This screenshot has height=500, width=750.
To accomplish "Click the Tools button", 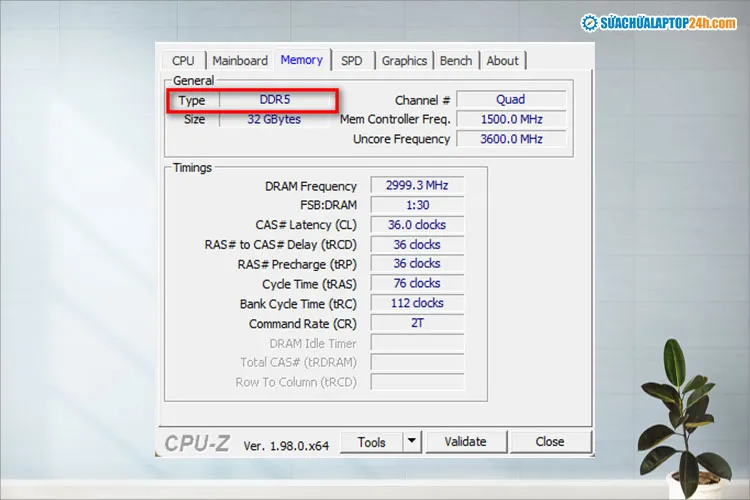I will 371,442.
